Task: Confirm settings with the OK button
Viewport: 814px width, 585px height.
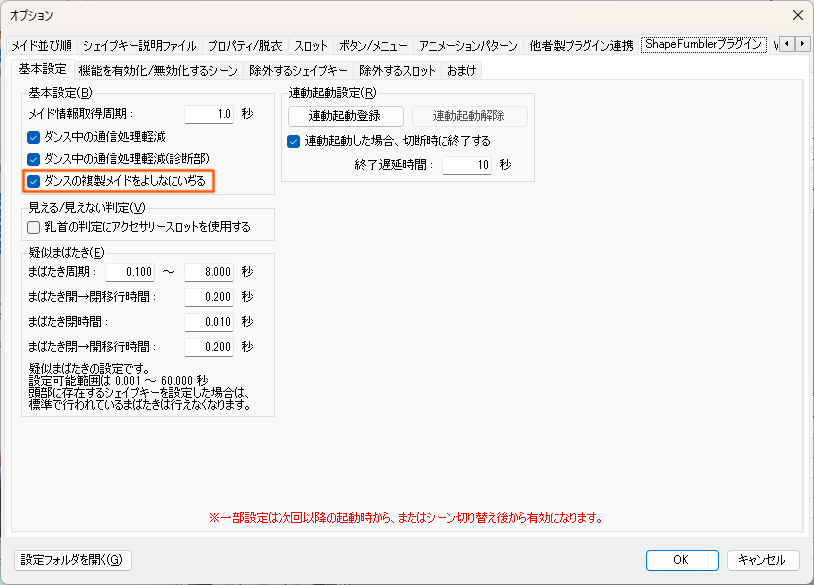Action: pos(681,560)
